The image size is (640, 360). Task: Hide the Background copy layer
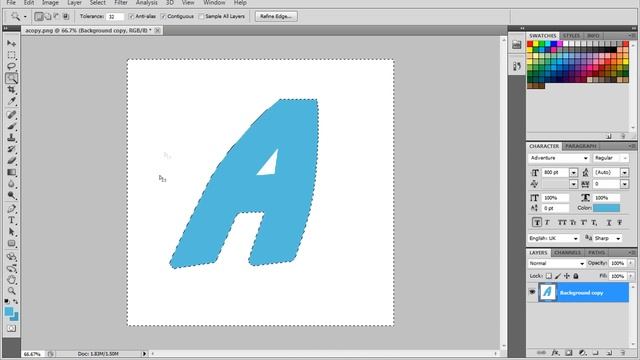[x=532, y=292]
